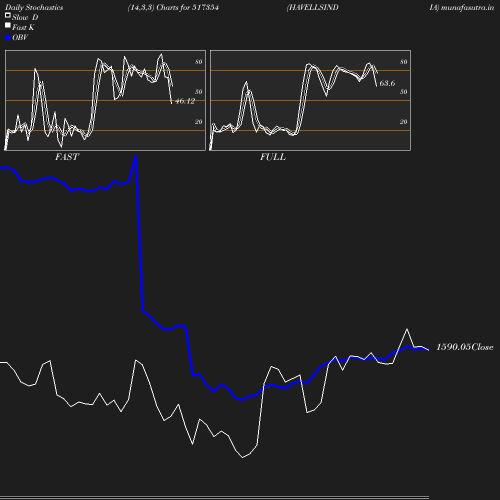The height and width of the screenshot is (500, 500).
Task: Click the '(14,3,3) Charts for 517354' text
Action: (x=173, y=7)
